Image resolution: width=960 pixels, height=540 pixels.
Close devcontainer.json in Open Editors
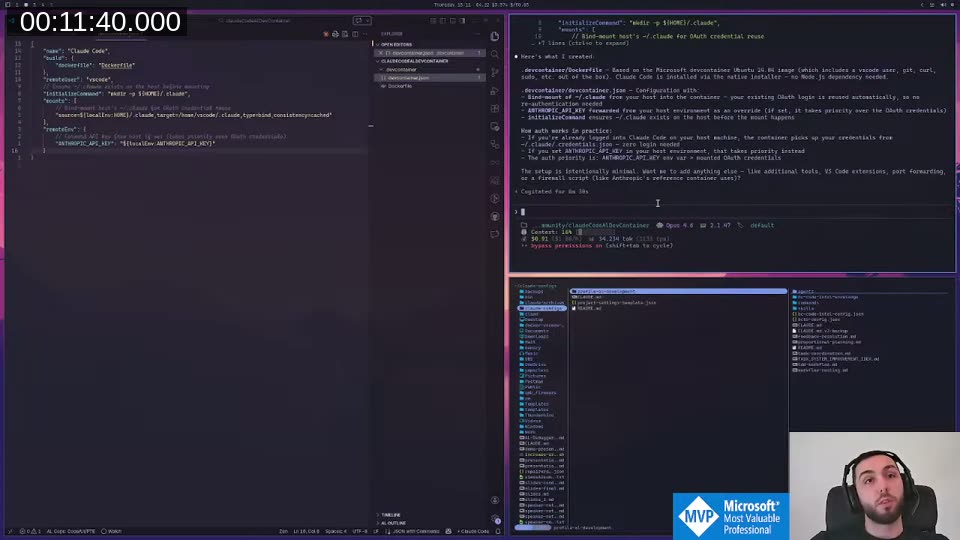tap(380, 53)
